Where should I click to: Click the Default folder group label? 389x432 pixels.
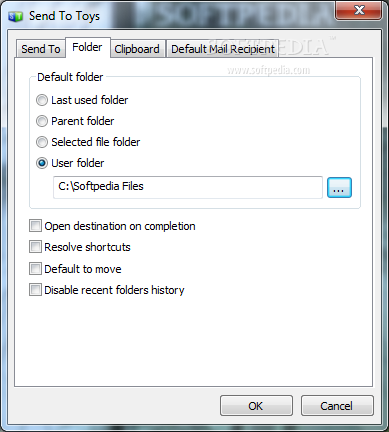(70, 77)
